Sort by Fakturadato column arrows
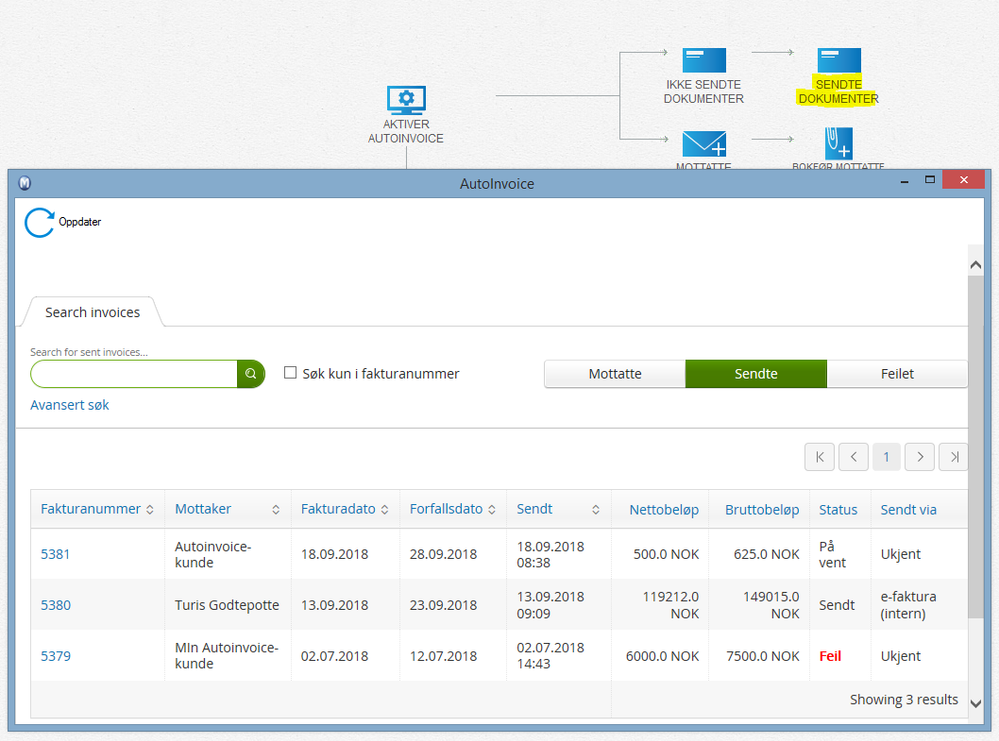 coord(385,510)
